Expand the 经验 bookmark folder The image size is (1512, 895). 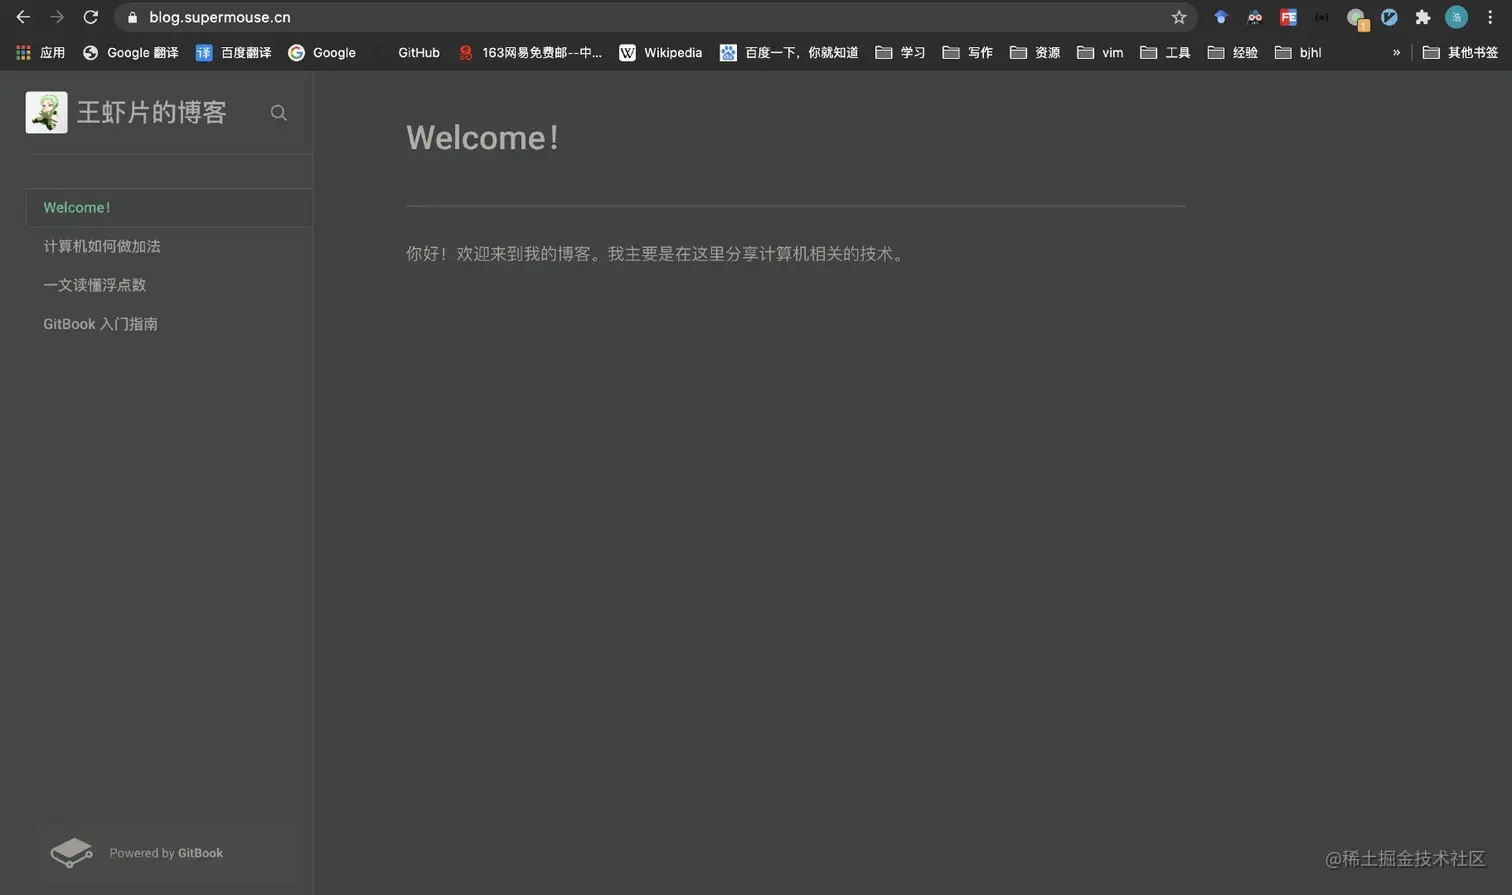pos(1232,52)
